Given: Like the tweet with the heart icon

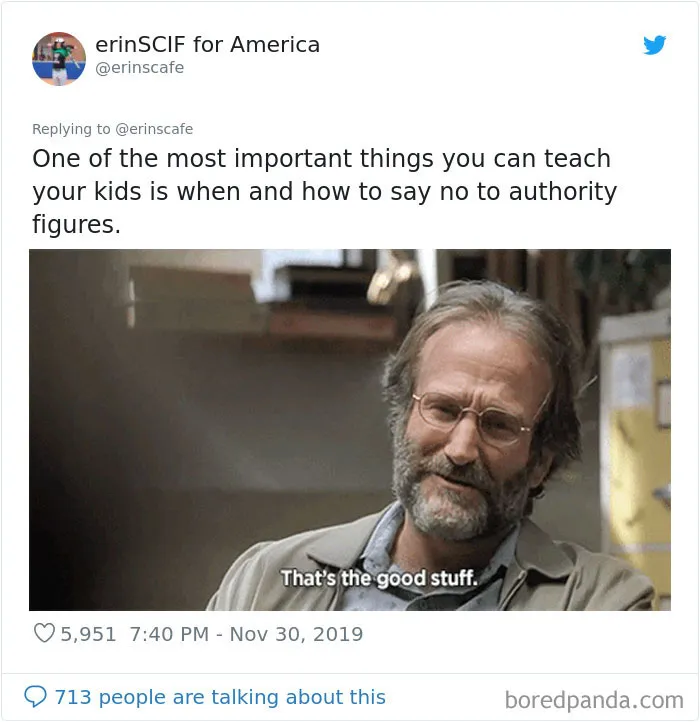Looking at the screenshot, I should (x=45, y=633).
